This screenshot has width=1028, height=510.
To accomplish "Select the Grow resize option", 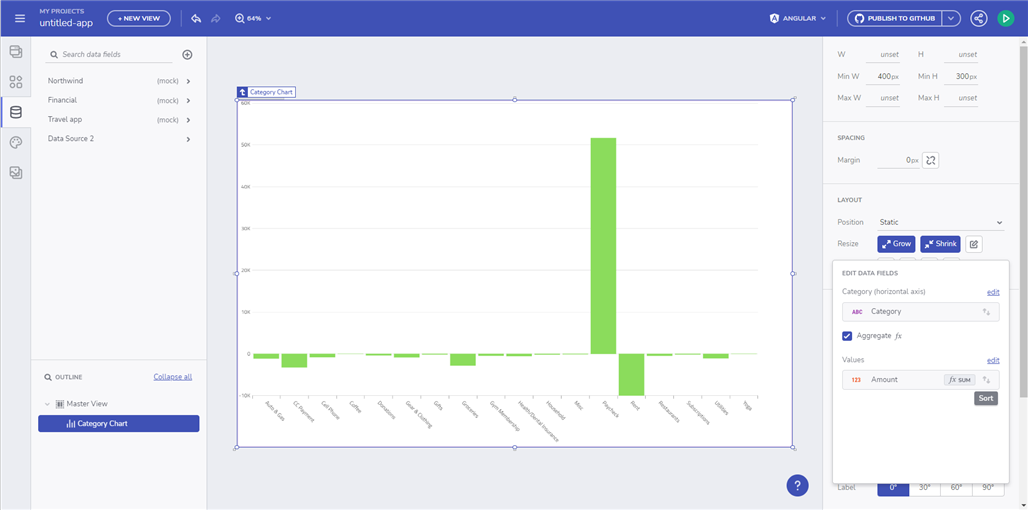I will coord(896,244).
